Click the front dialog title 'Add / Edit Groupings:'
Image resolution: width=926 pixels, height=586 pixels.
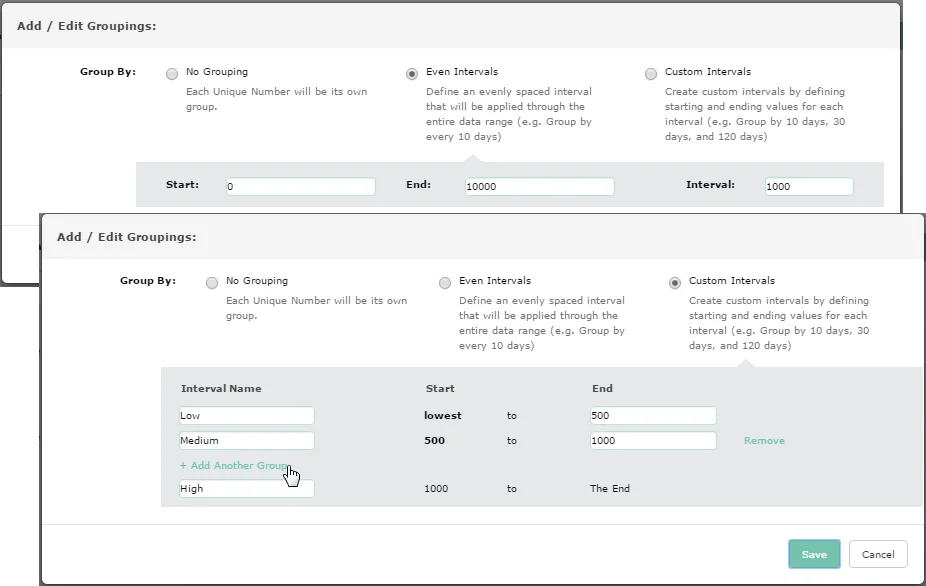point(127,237)
